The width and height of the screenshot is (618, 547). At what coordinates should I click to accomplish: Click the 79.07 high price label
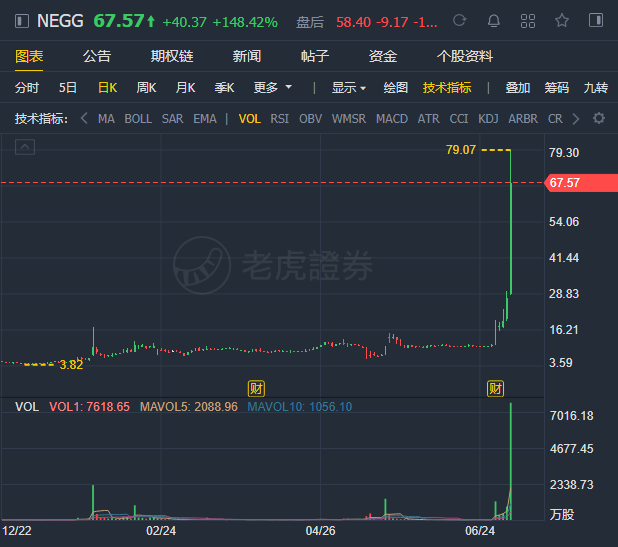(x=461, y=150)
